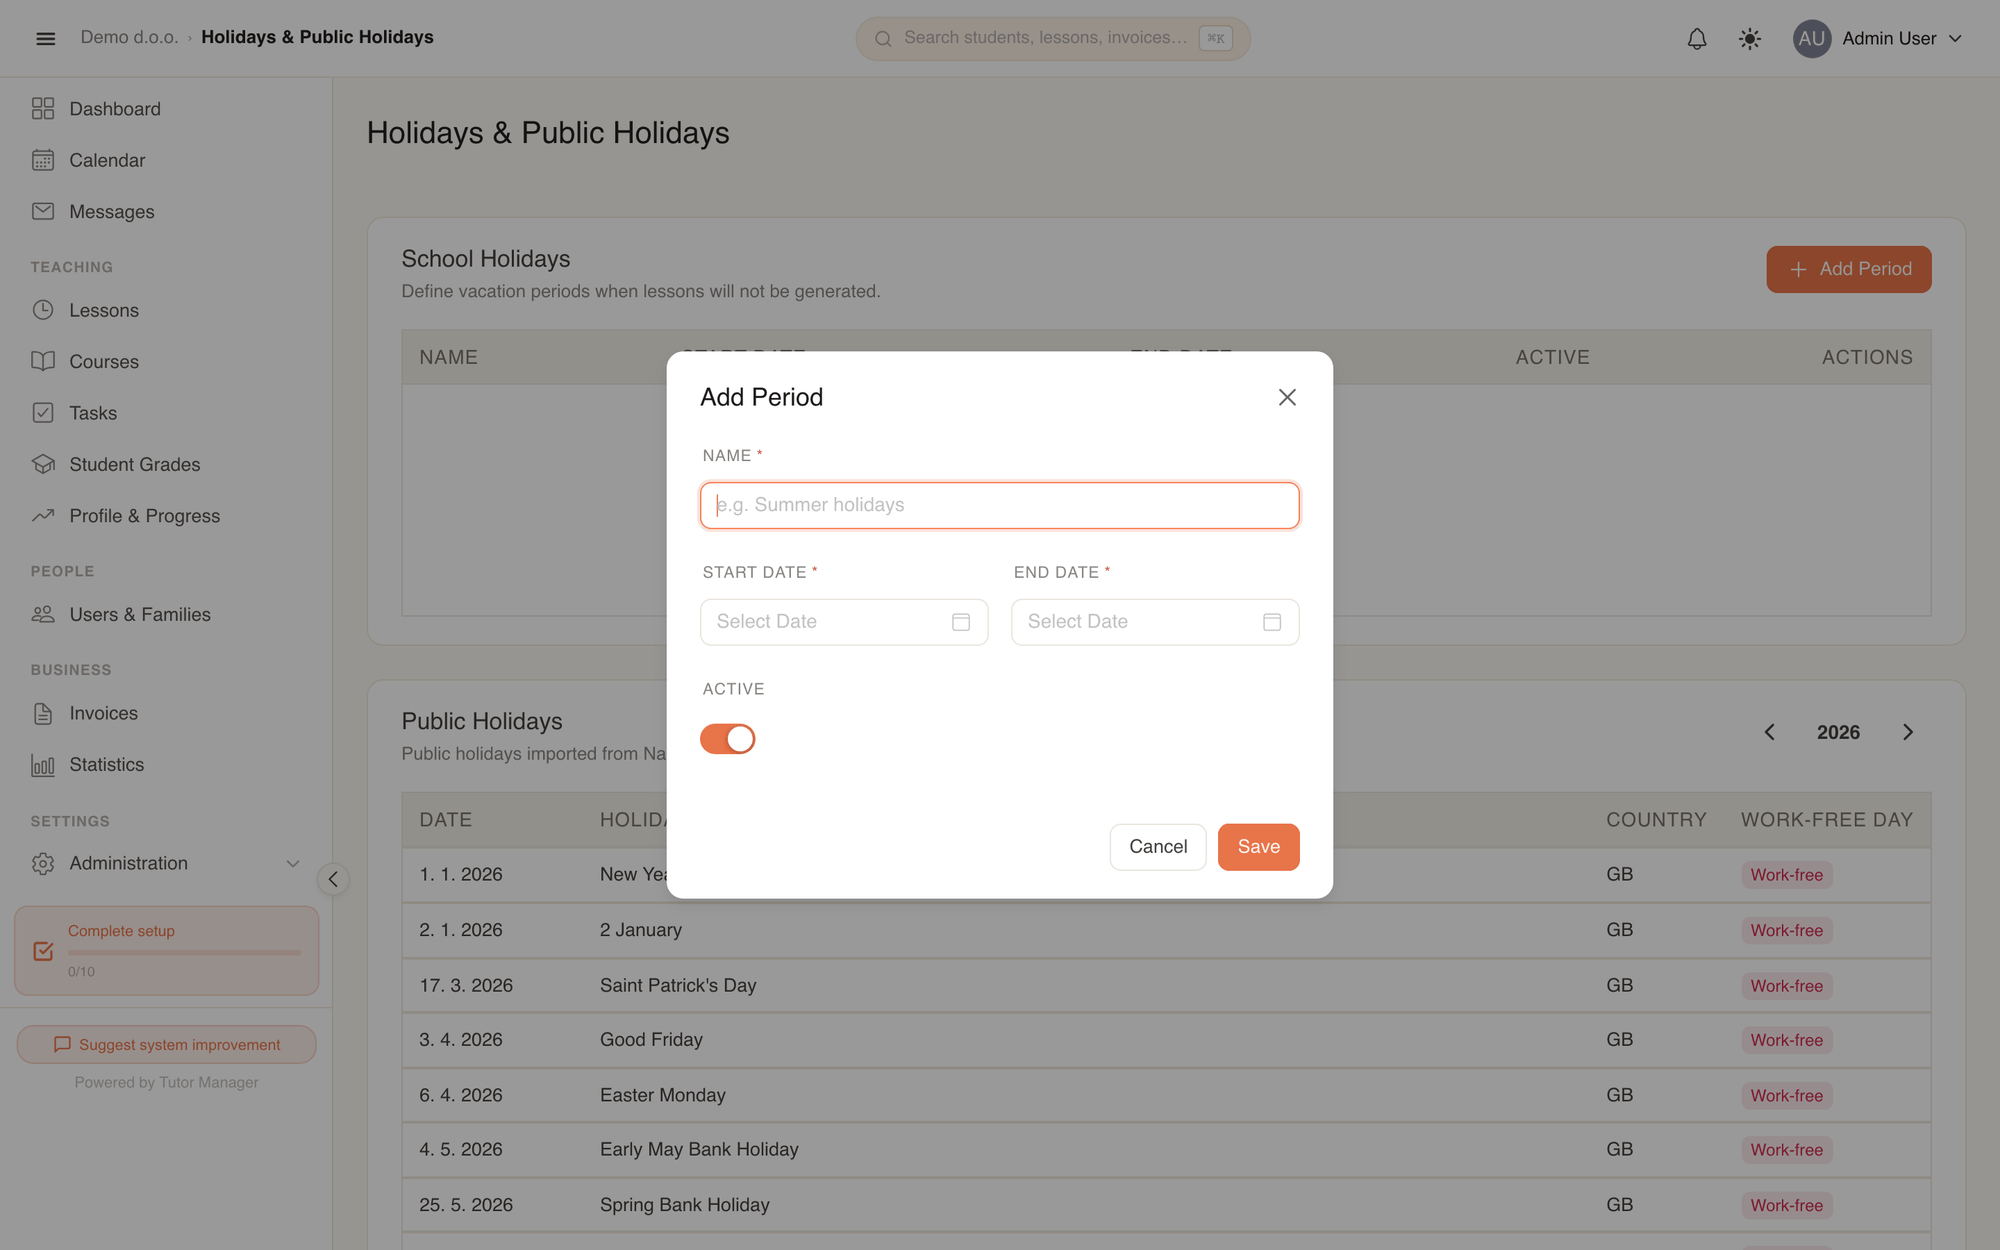Image resolution: width=2000 pixels, height=1250 pixels.
Task: Click Suggest system improvement
Action: (x=167, y=1044)
